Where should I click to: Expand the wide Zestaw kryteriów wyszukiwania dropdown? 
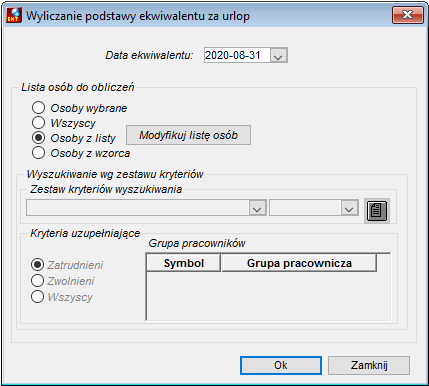pyautogui.click(x=257, y=208)
